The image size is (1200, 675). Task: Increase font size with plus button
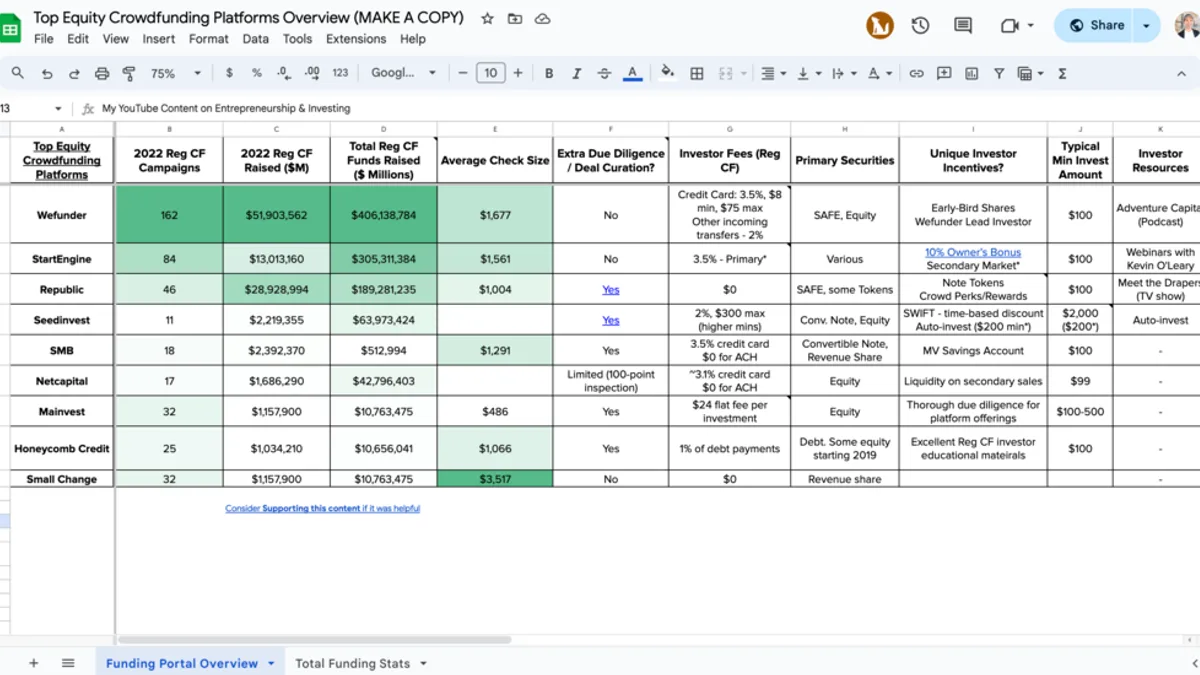518,73
